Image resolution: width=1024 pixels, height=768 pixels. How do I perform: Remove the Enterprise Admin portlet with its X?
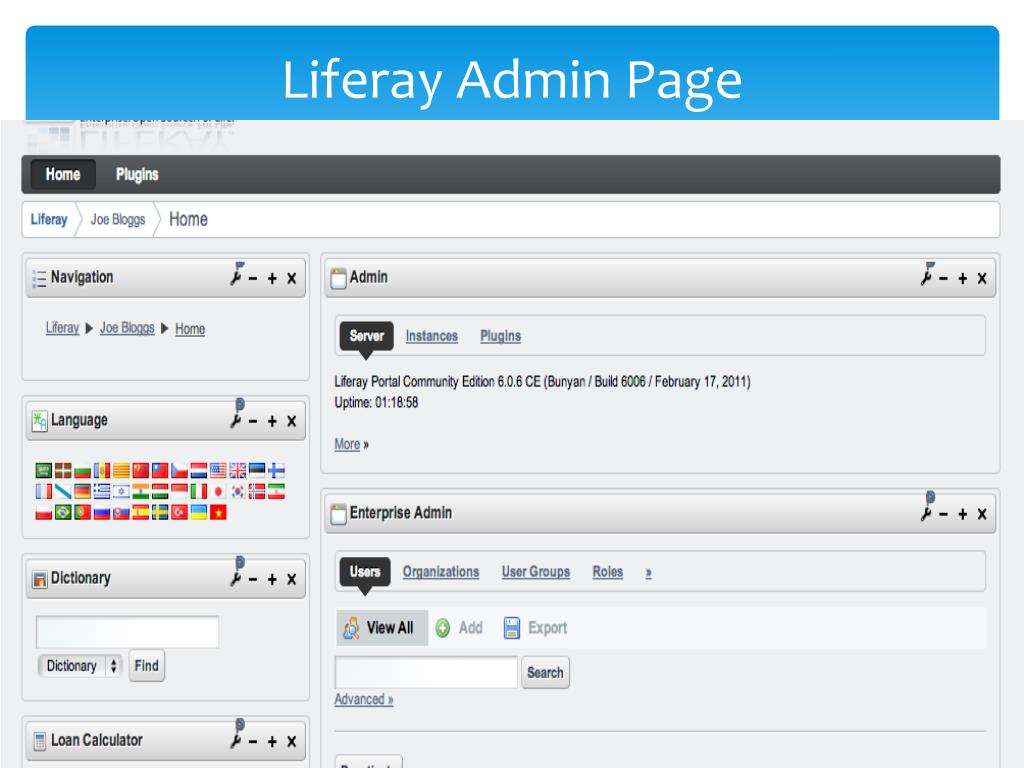[982, 514]
